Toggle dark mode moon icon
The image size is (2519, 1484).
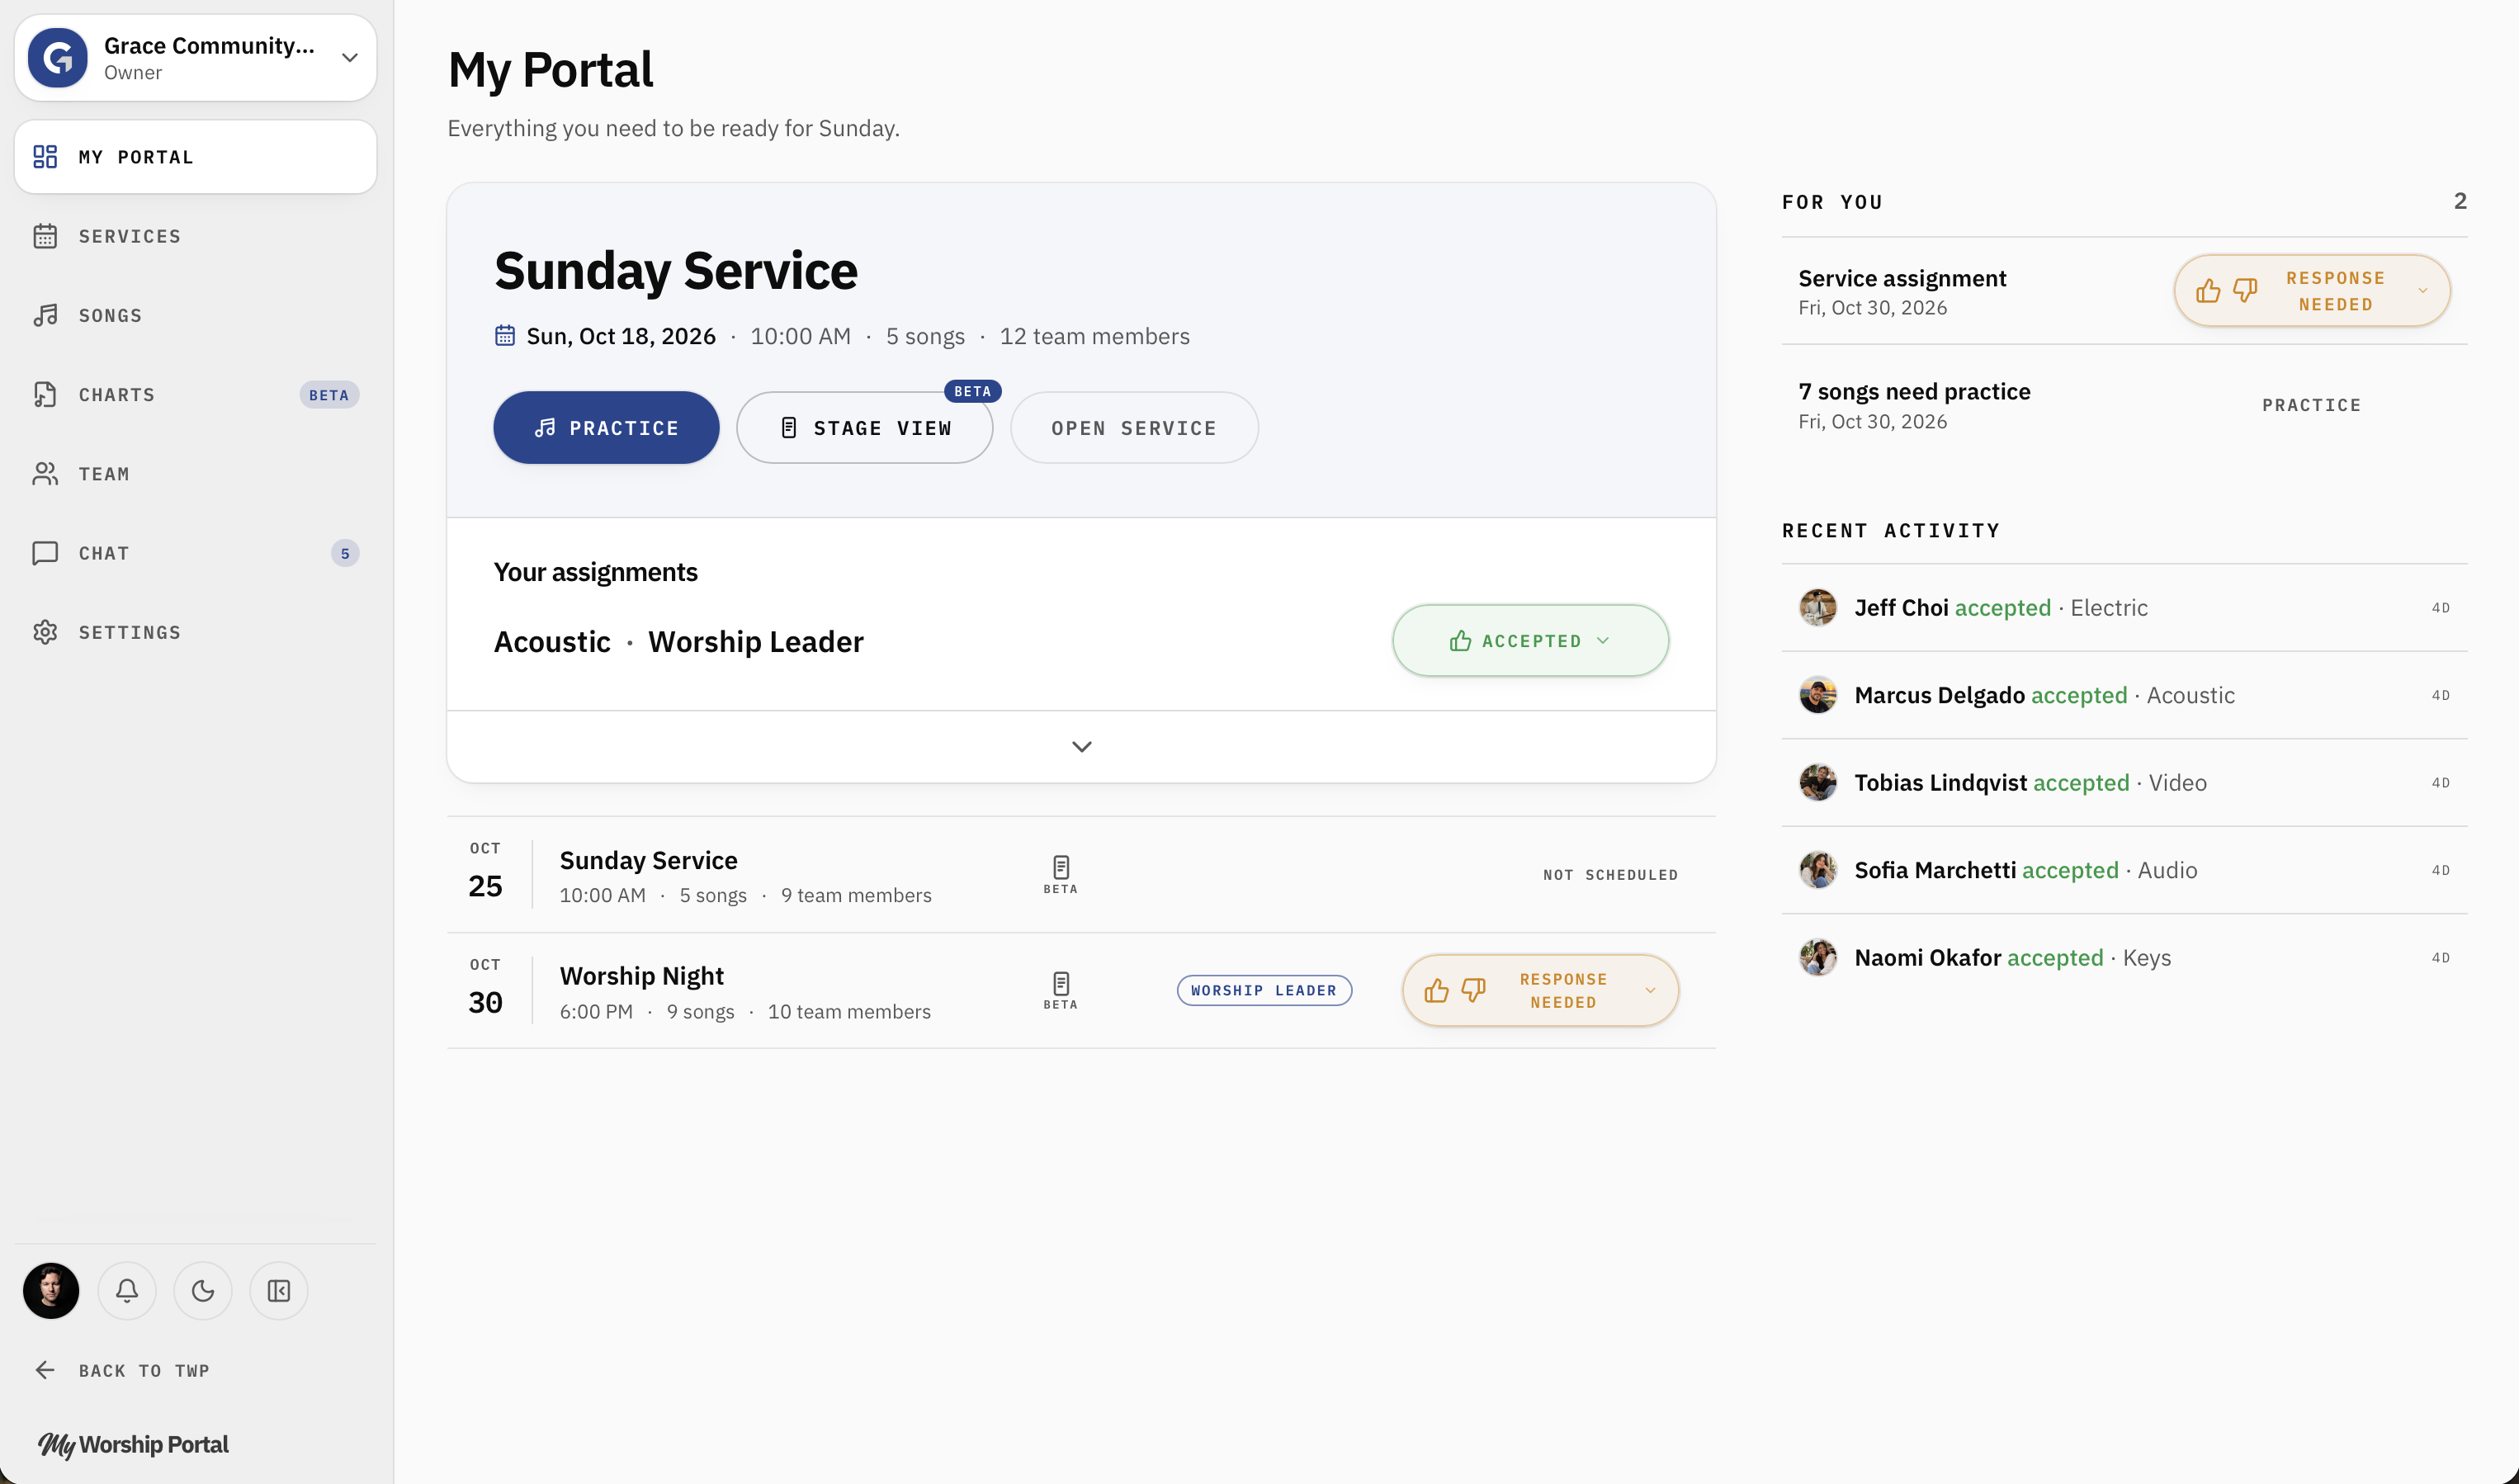tap(203, 1290)
